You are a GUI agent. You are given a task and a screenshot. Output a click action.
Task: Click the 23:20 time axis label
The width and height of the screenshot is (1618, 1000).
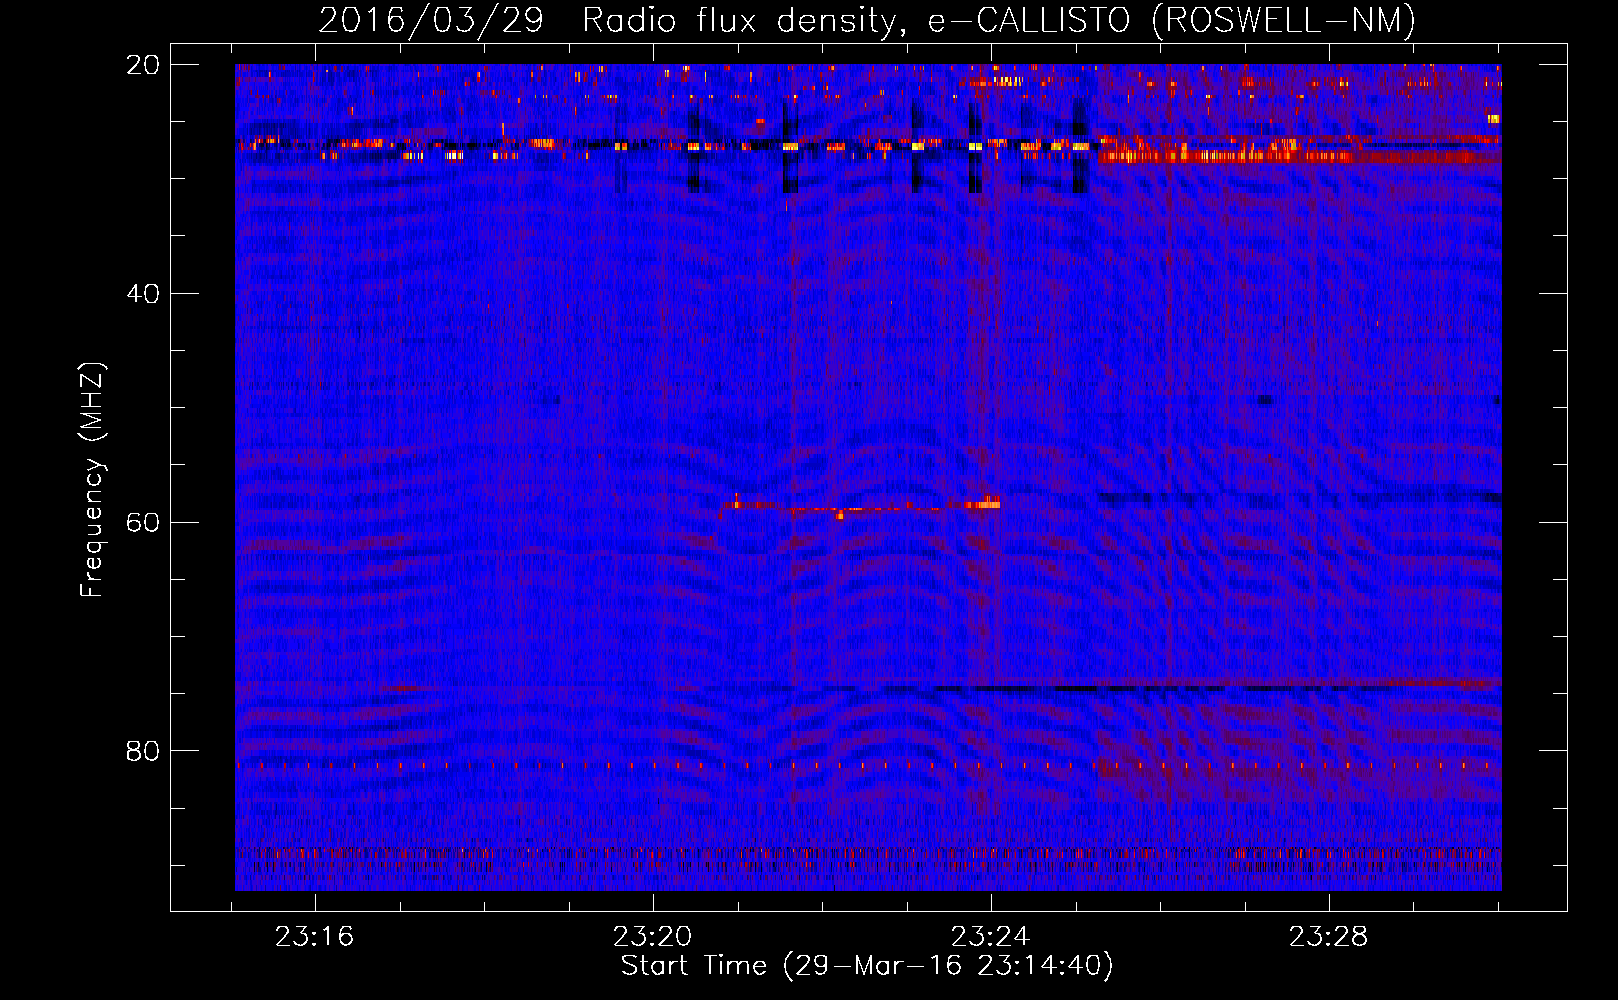(653, 937)
